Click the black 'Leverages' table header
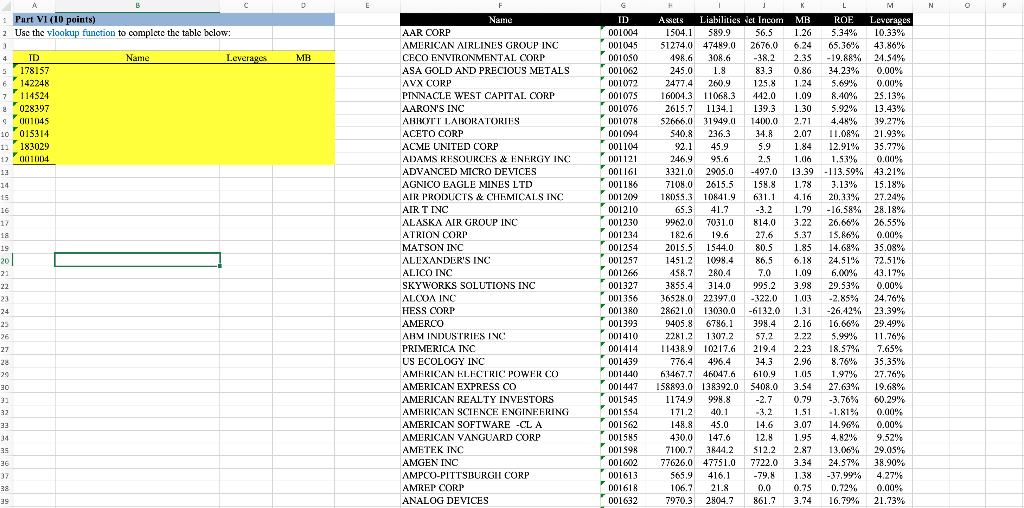This screenshot has height=508, width=1024. (x=889, y=20)
